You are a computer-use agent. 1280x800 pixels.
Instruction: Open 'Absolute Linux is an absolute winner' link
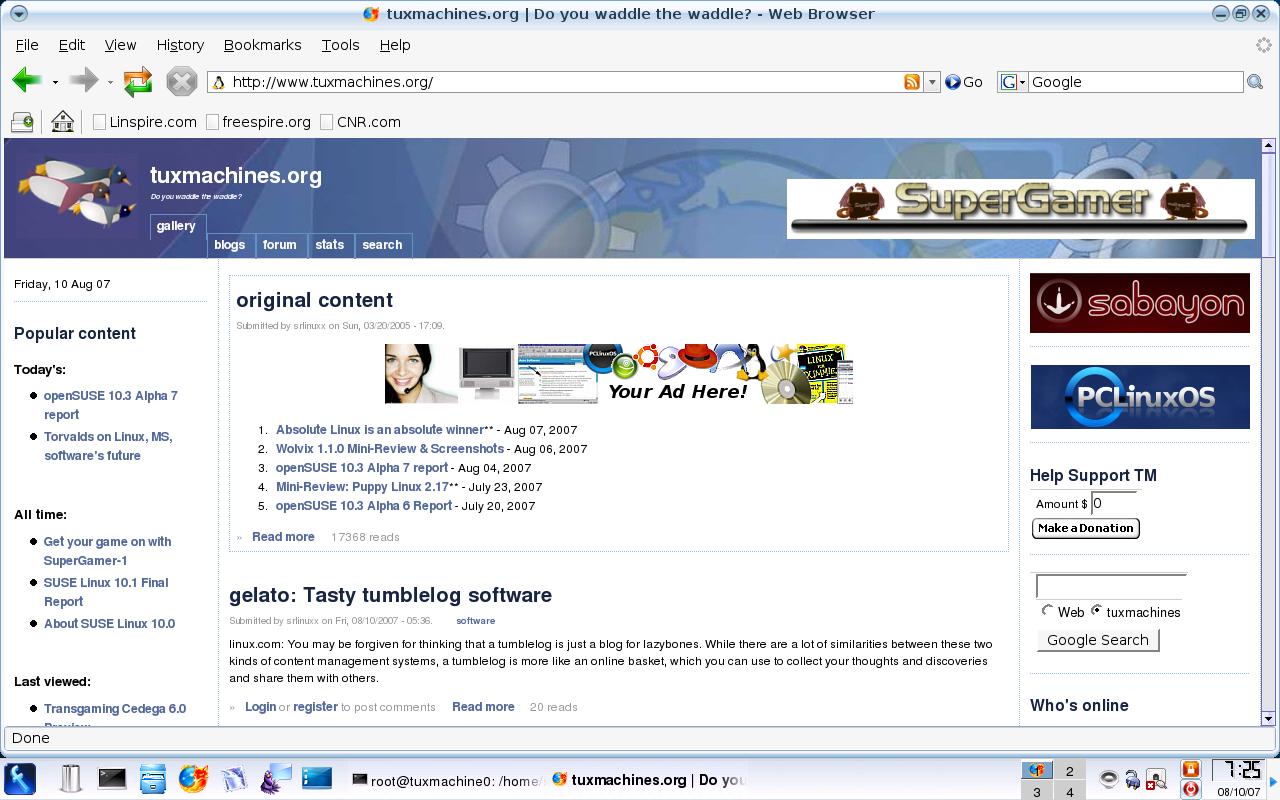click(380, 430)
